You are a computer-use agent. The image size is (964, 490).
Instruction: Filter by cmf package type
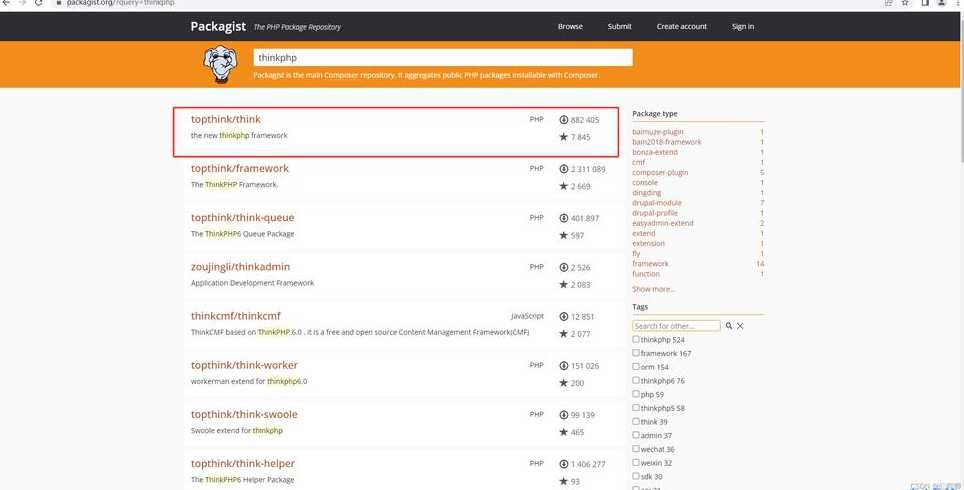(x=639, y=162)
